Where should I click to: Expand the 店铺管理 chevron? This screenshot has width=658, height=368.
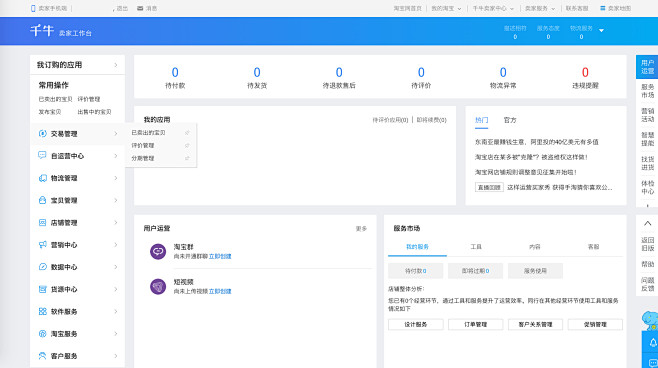(x=116, y=222)
